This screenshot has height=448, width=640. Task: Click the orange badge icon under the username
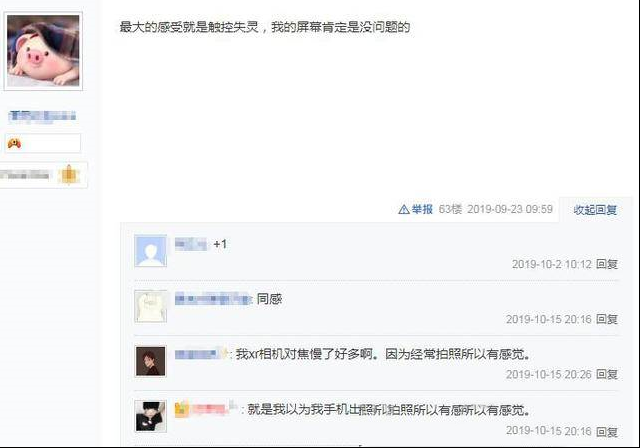(14, 143)
